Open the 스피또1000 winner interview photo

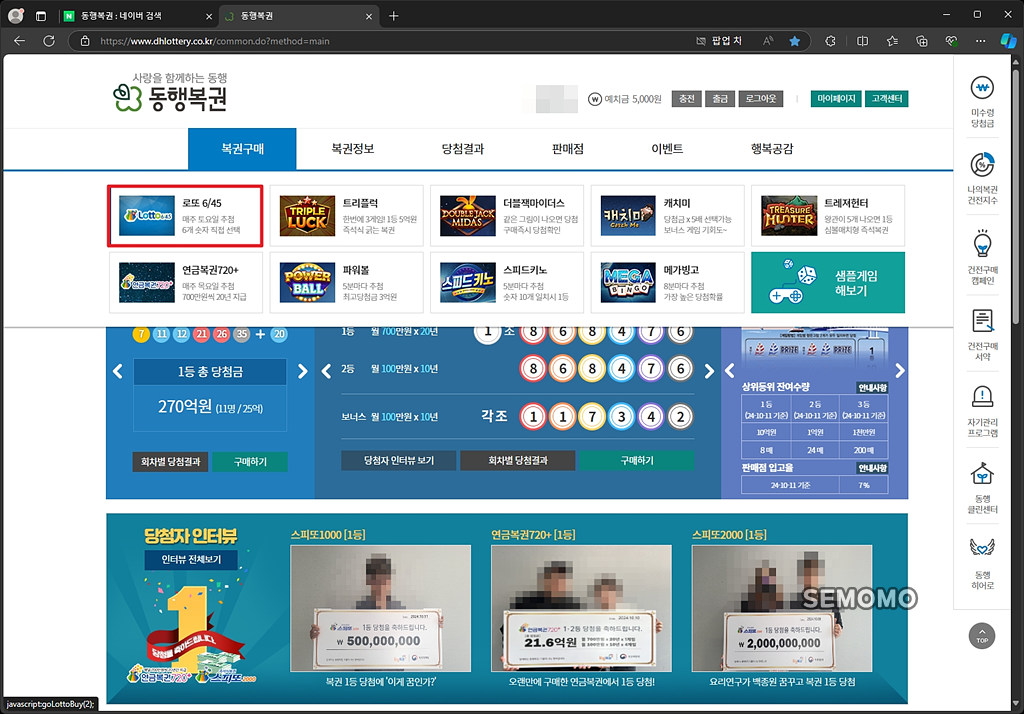coord(380,608)
